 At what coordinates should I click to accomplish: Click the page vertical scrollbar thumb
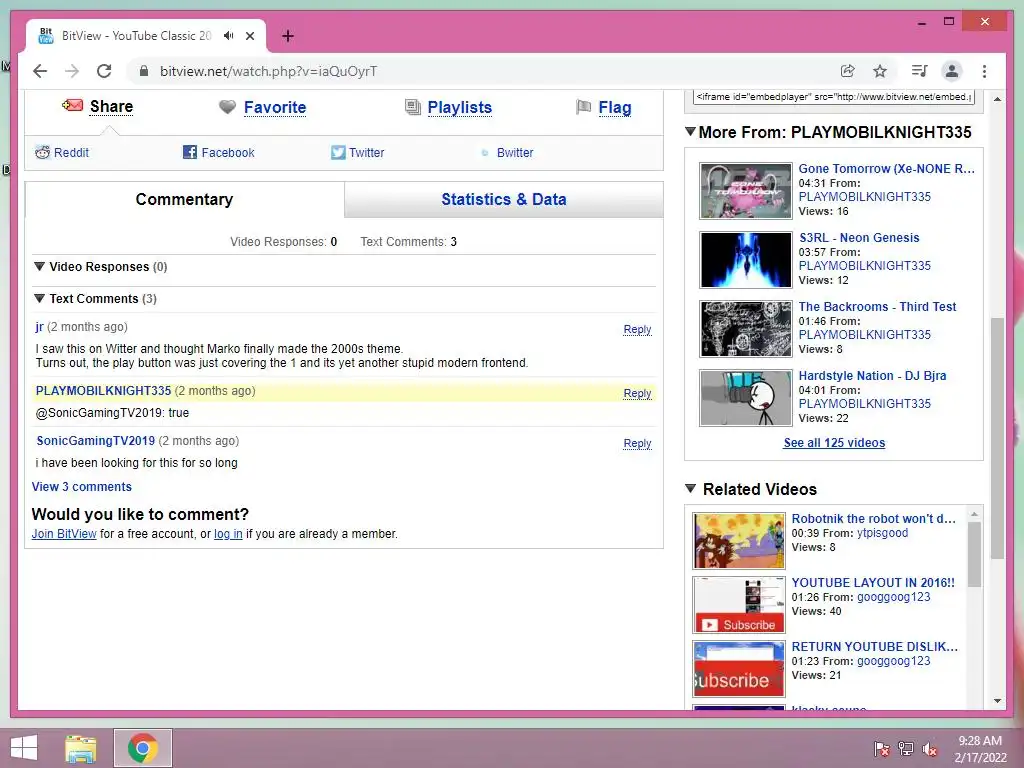click(x=997, y=438)
